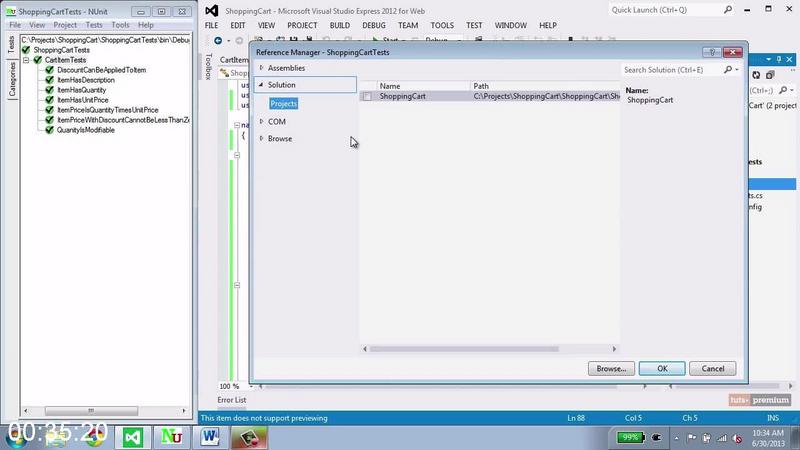
Task: Collapse the namespace code outline block
Action: click(237, 125)
